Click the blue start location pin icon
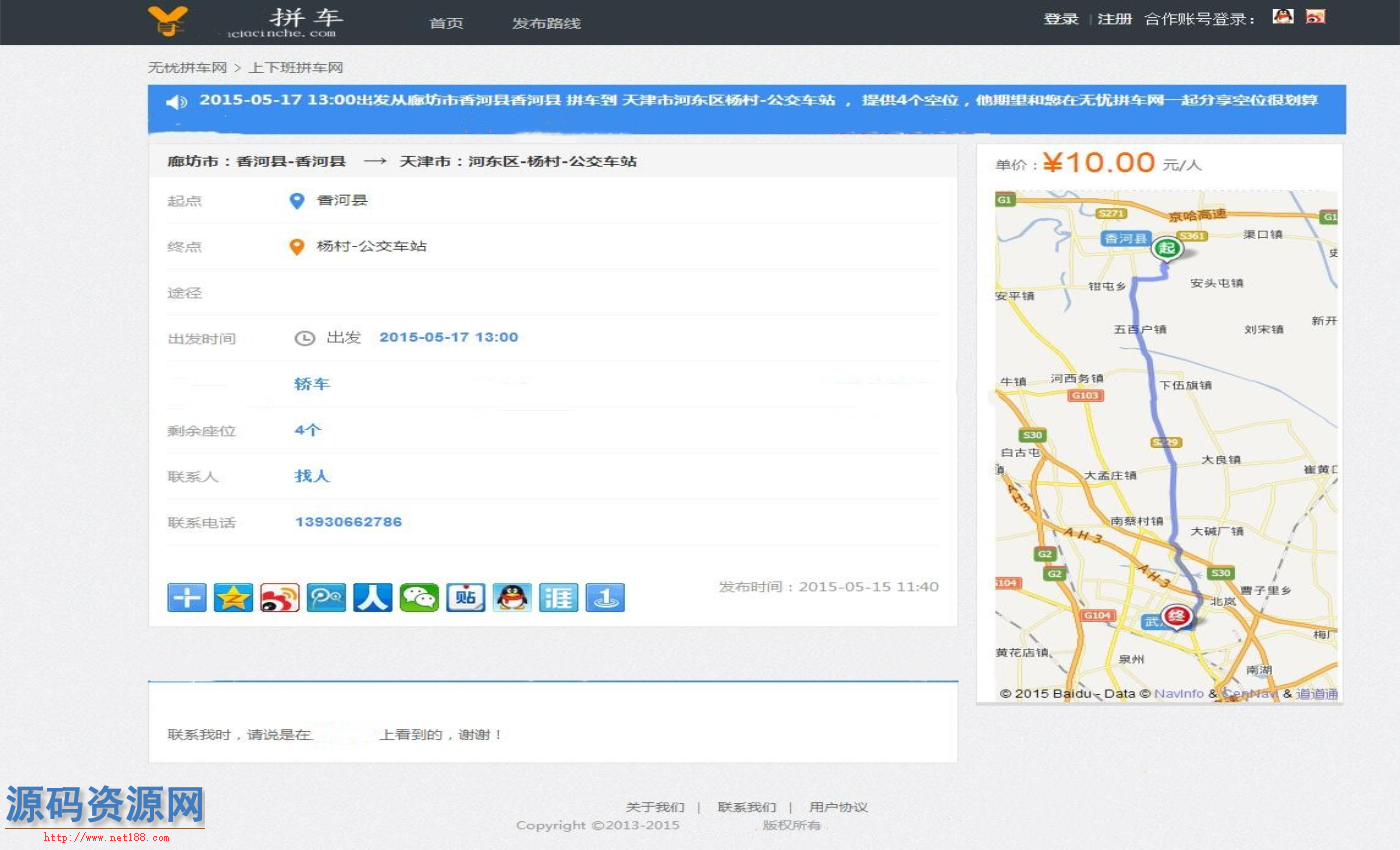 click(296, 201)
